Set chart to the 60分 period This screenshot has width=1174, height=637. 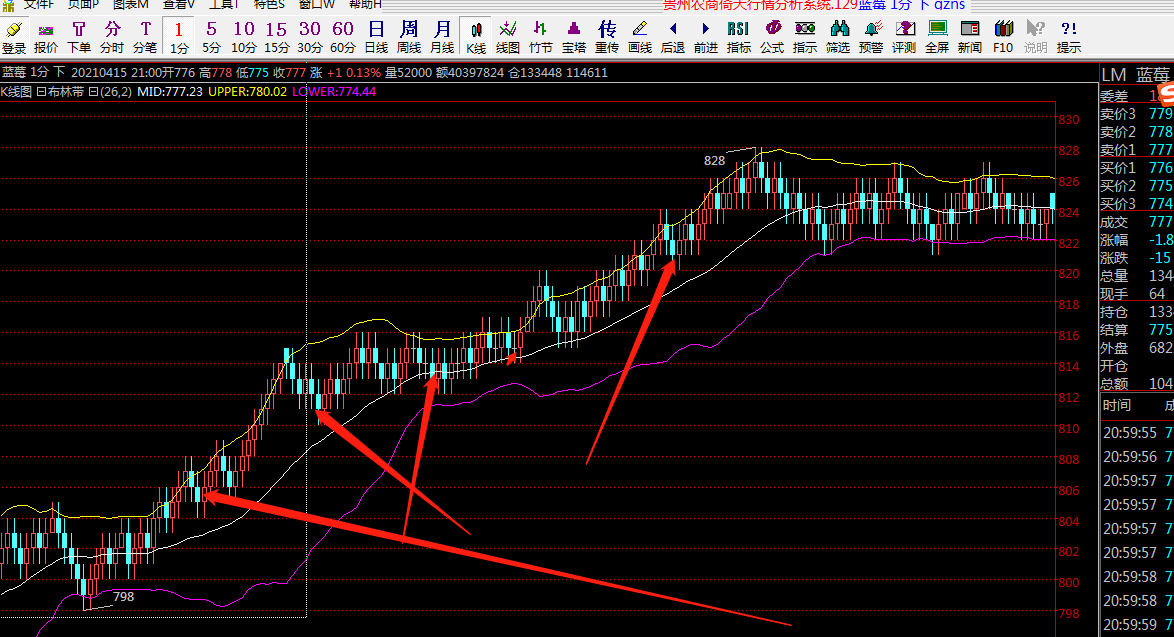pyautogui.click(x=342, y=37)
